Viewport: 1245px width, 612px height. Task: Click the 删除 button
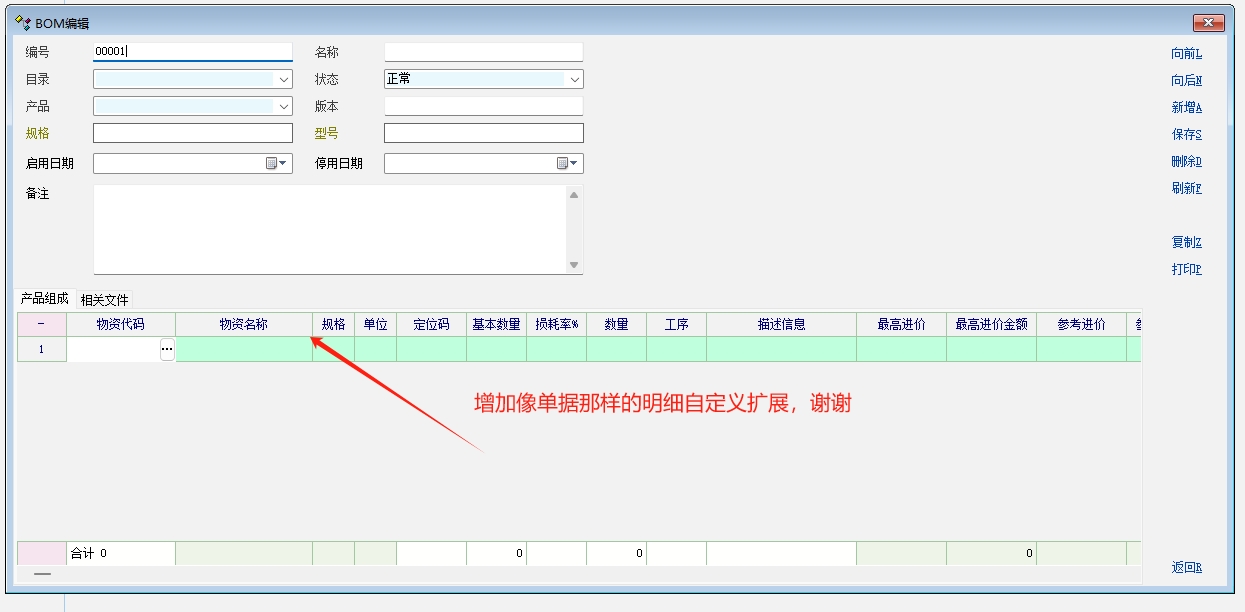pyautogui.click(x=1186, y=161)
